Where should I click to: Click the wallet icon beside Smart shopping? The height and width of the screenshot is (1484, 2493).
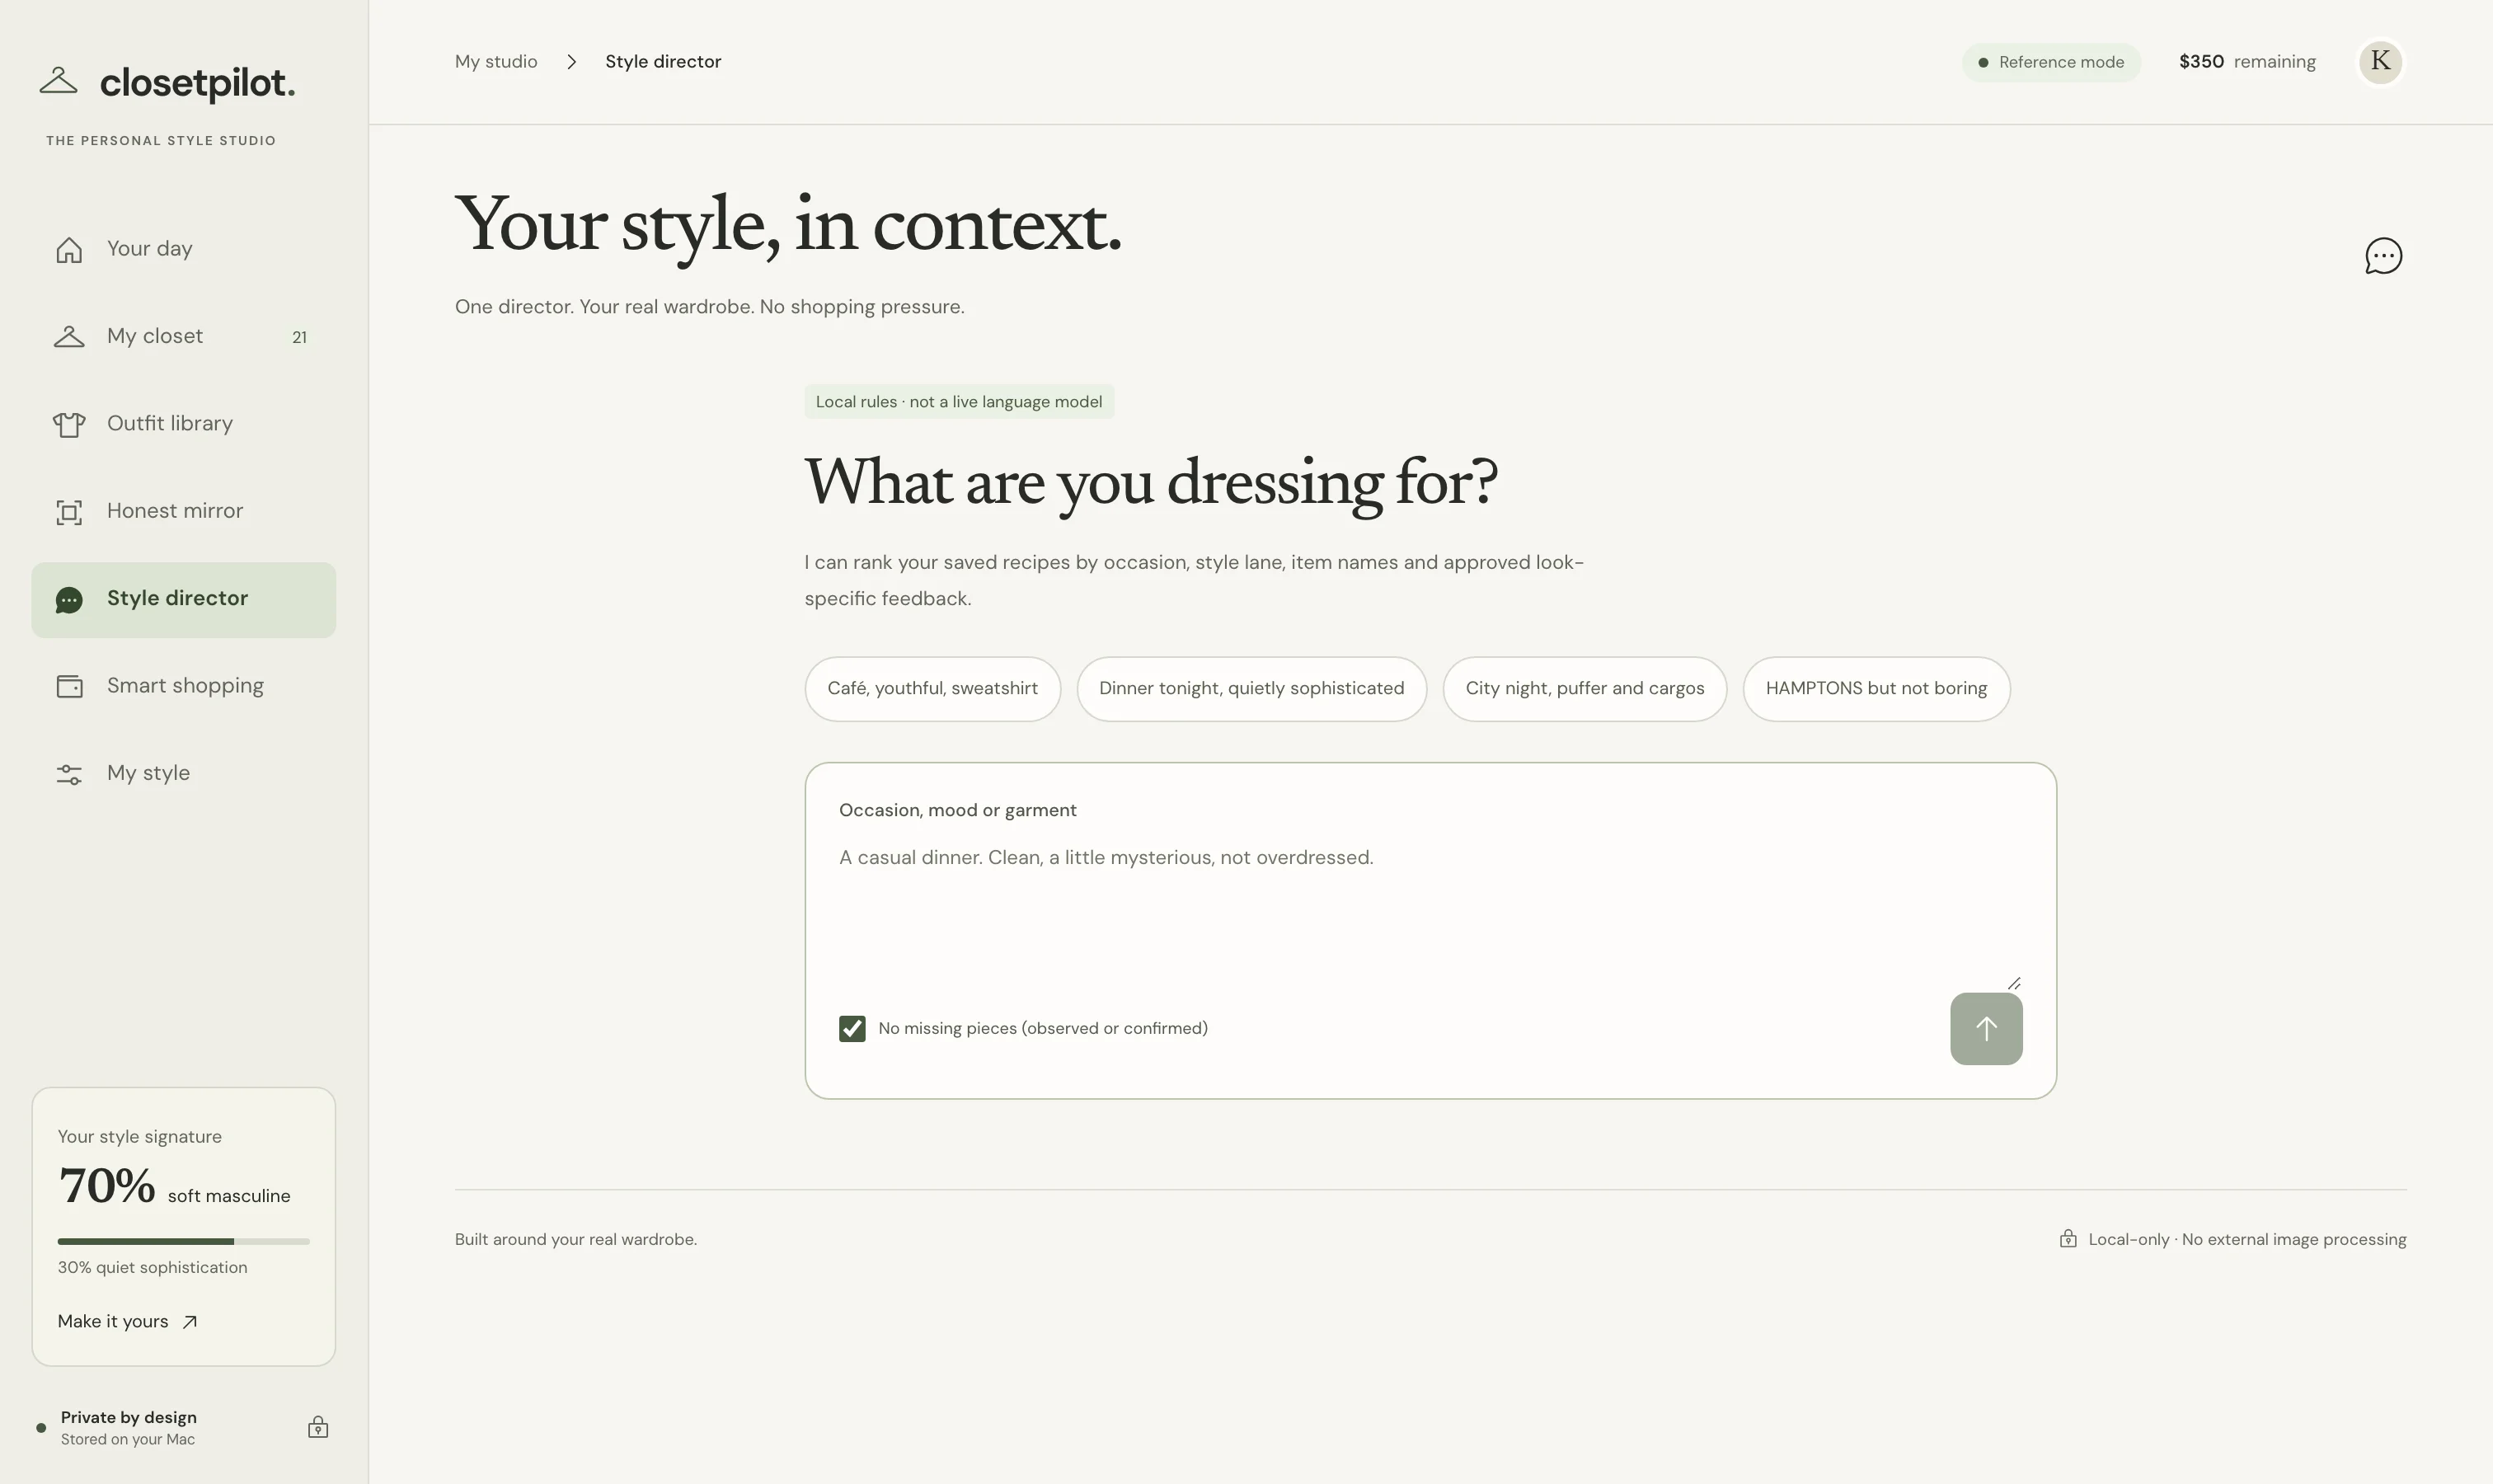(69, 686)
